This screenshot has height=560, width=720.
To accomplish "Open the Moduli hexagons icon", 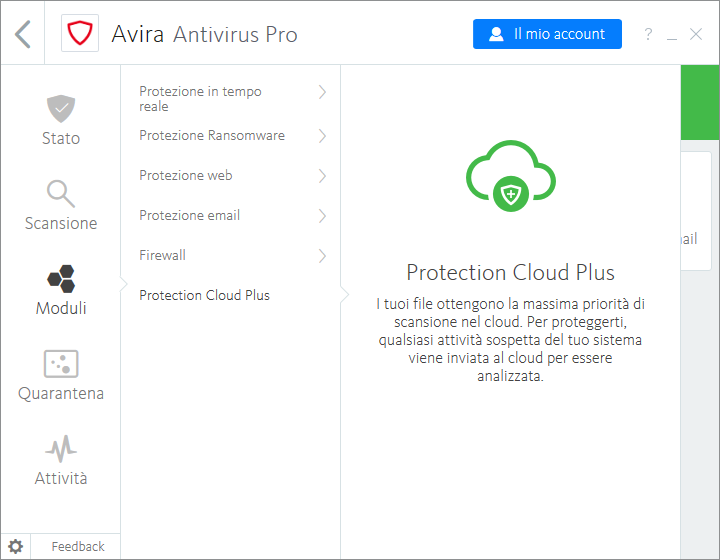I will 61,278.
